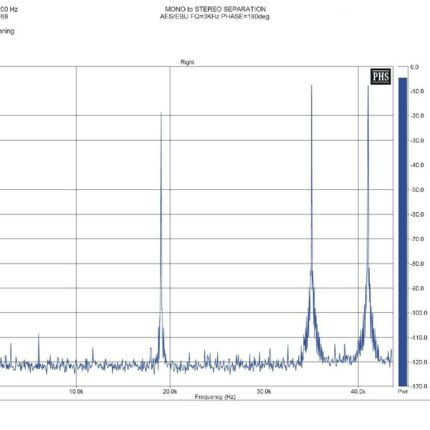430x430 pixels.
Task: Click the blue Pwr level meter bar
Action: tap(403, 232)
